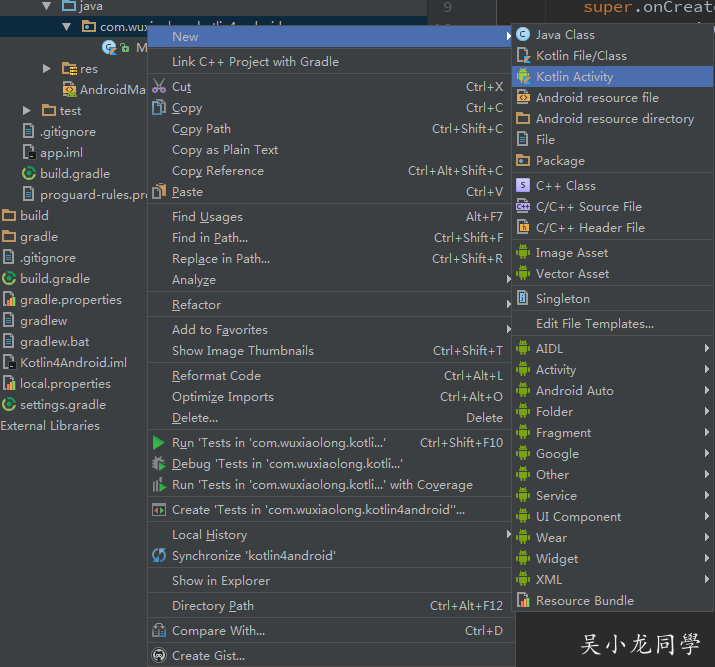
Task: Select settings.gradle in project tree
Action: click(x=63, y=405)
